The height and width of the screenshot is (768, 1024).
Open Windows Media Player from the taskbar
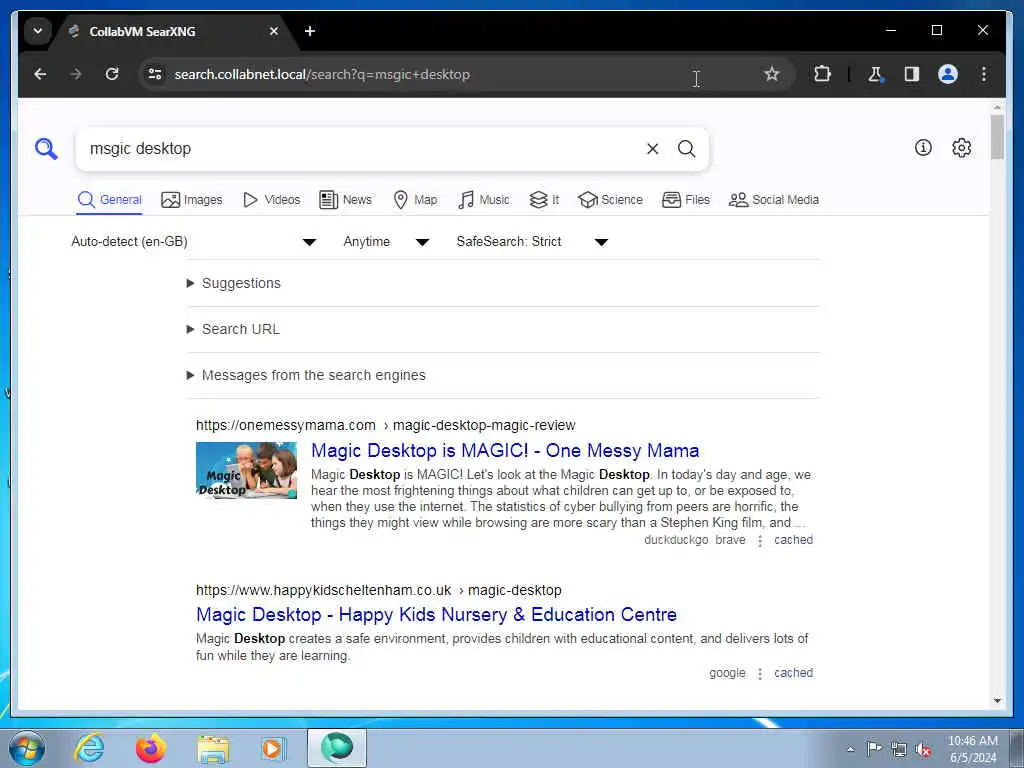point(273,748)
